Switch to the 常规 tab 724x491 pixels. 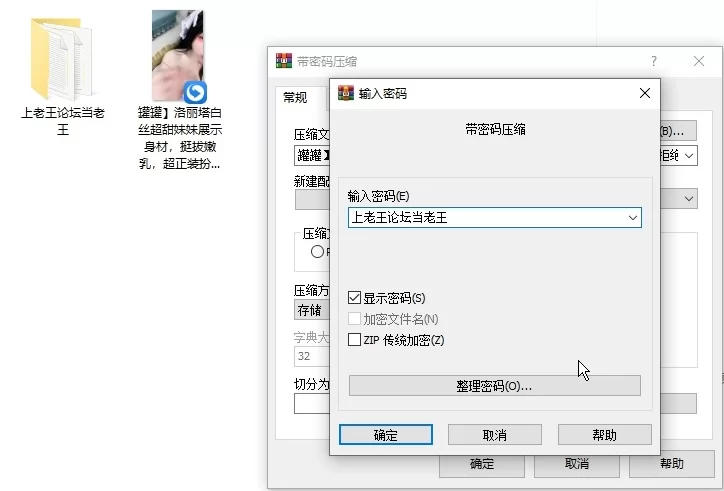[295, 97]
